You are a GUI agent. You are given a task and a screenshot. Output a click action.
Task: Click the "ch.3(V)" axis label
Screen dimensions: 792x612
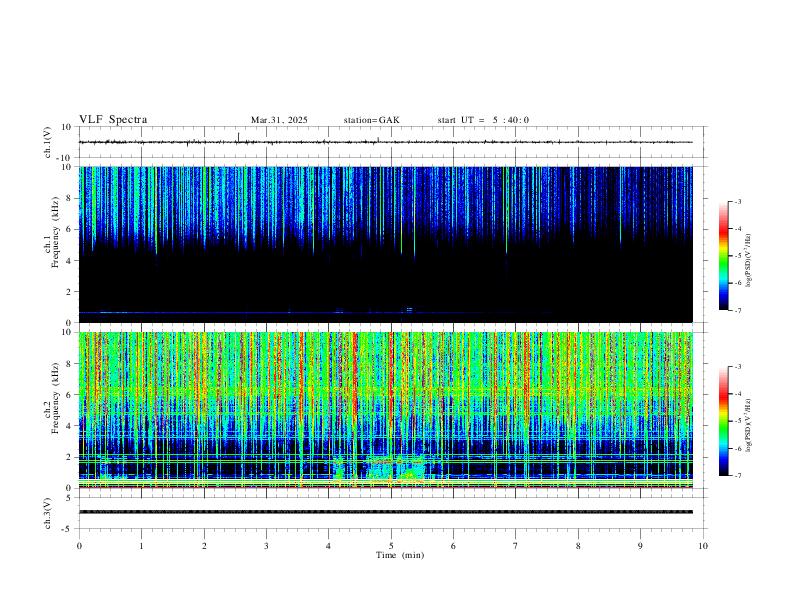click(48, 514)
